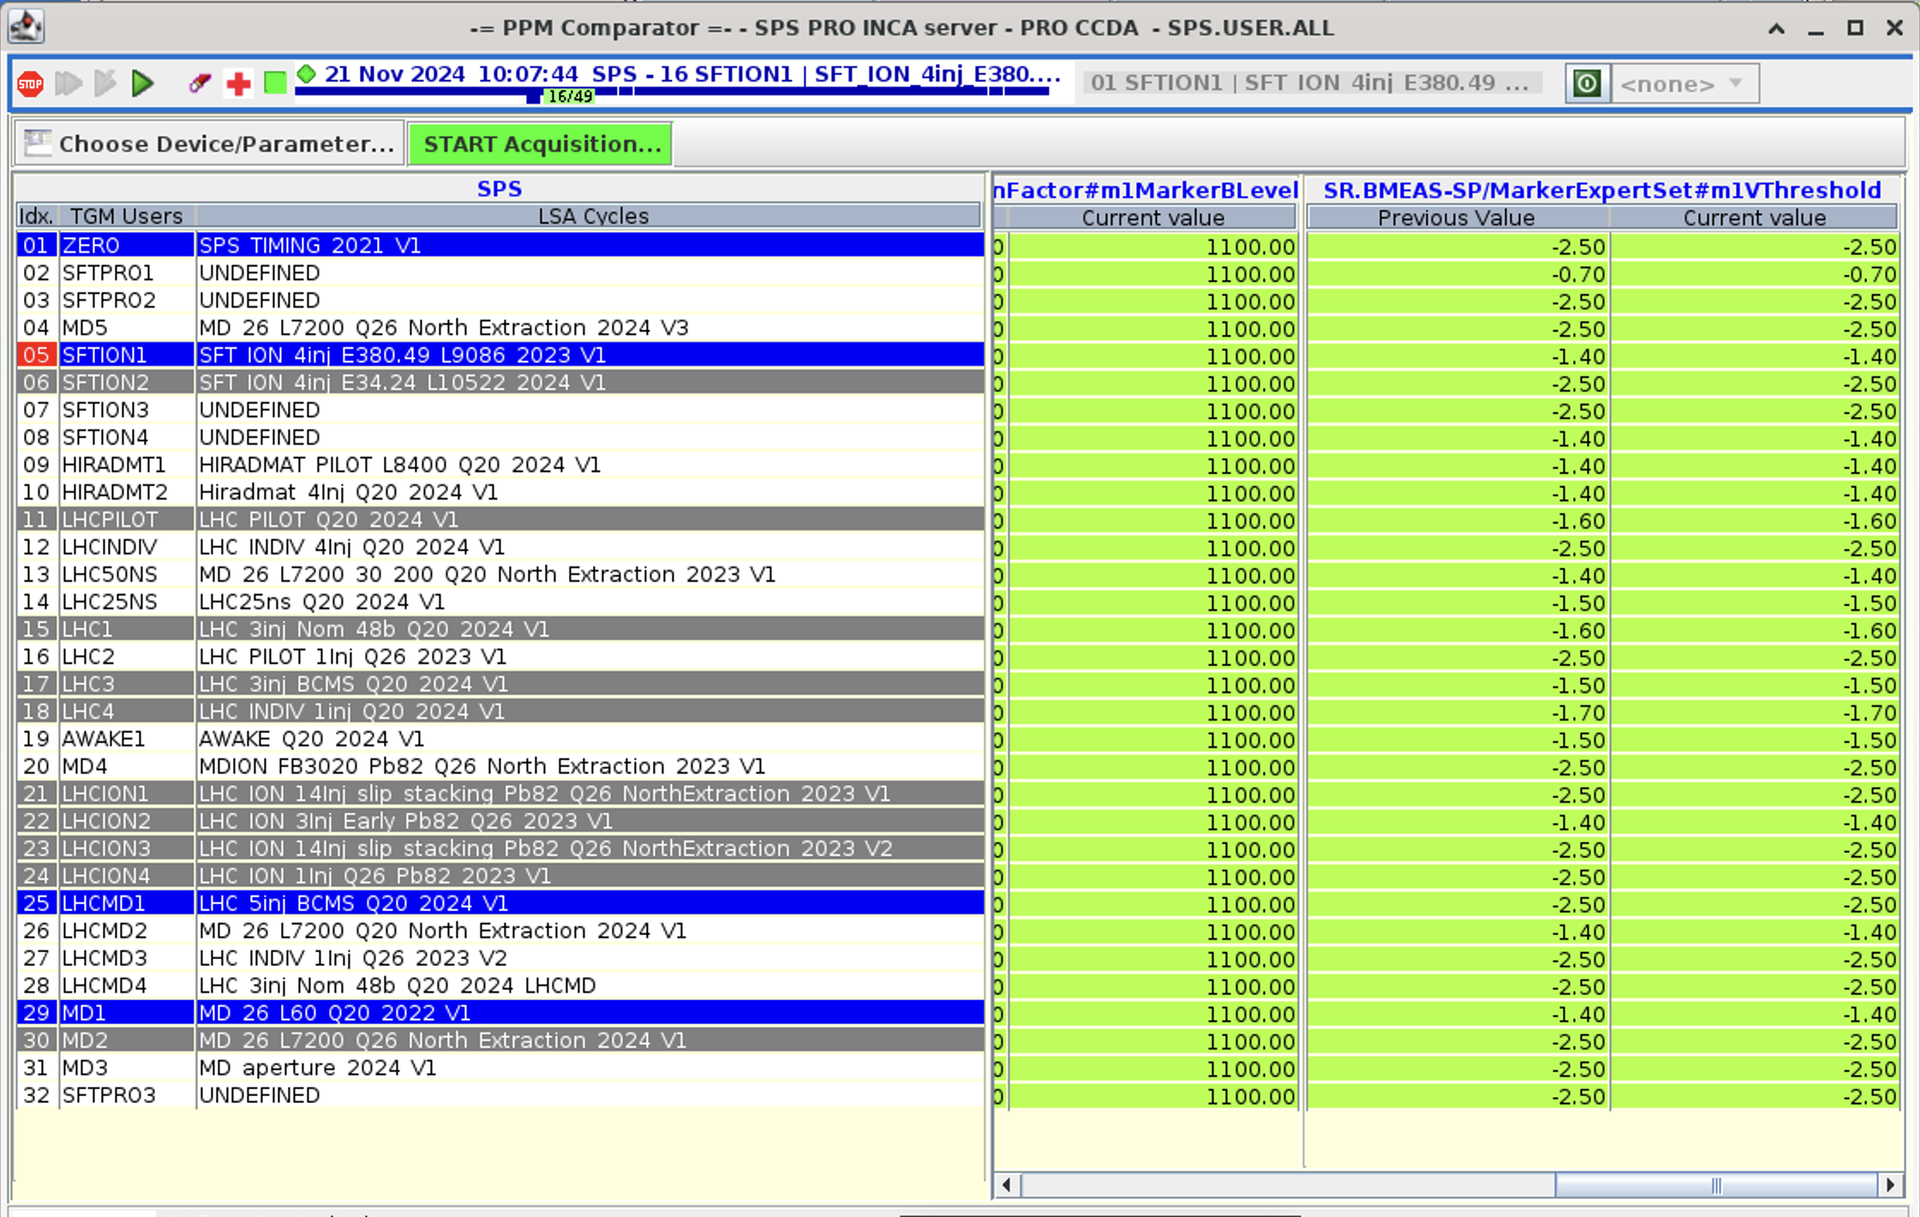Click the TGM Users column header
The height and width of the screenshot is (1217, 1920).
click(x=126, y=216)
